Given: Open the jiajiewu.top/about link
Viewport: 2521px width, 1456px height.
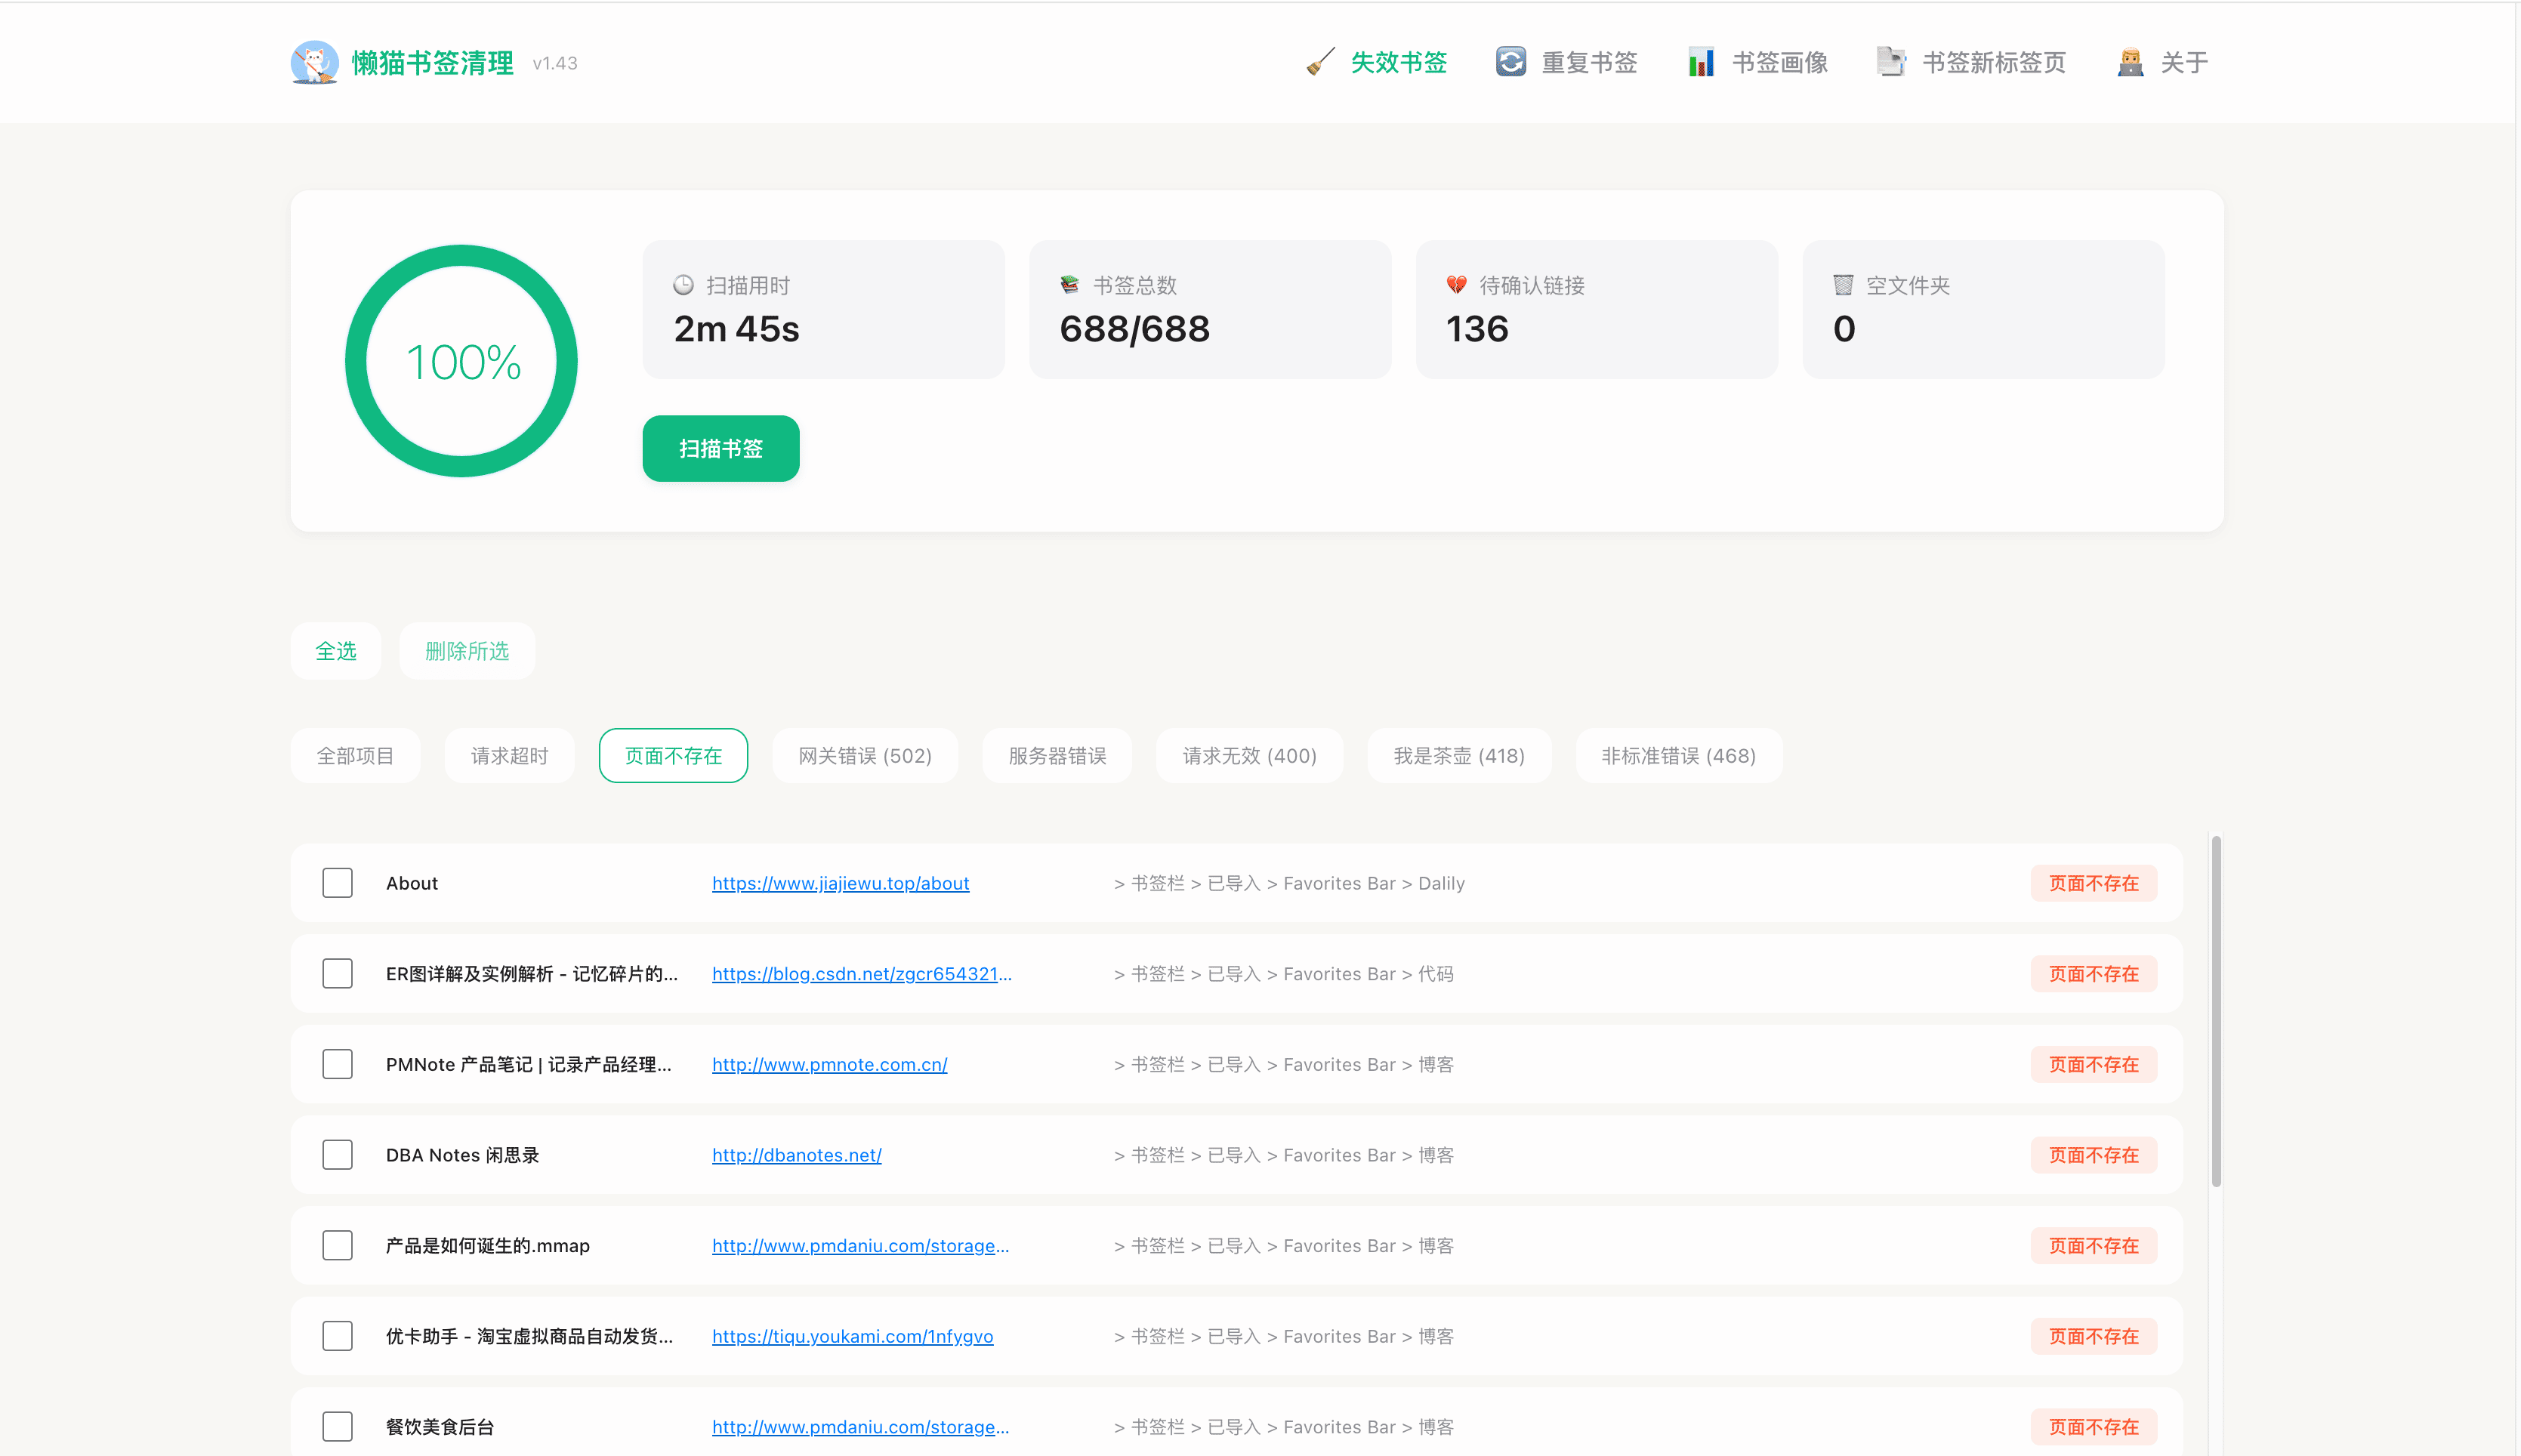Looking at the screenshot, I should point(840,883).
